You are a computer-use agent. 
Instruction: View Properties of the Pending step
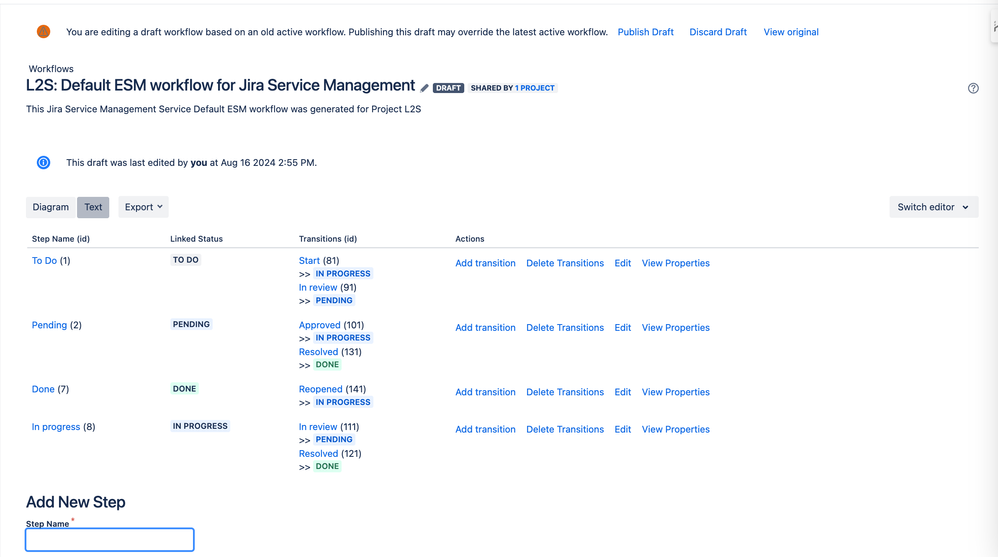tap(675, 327)
